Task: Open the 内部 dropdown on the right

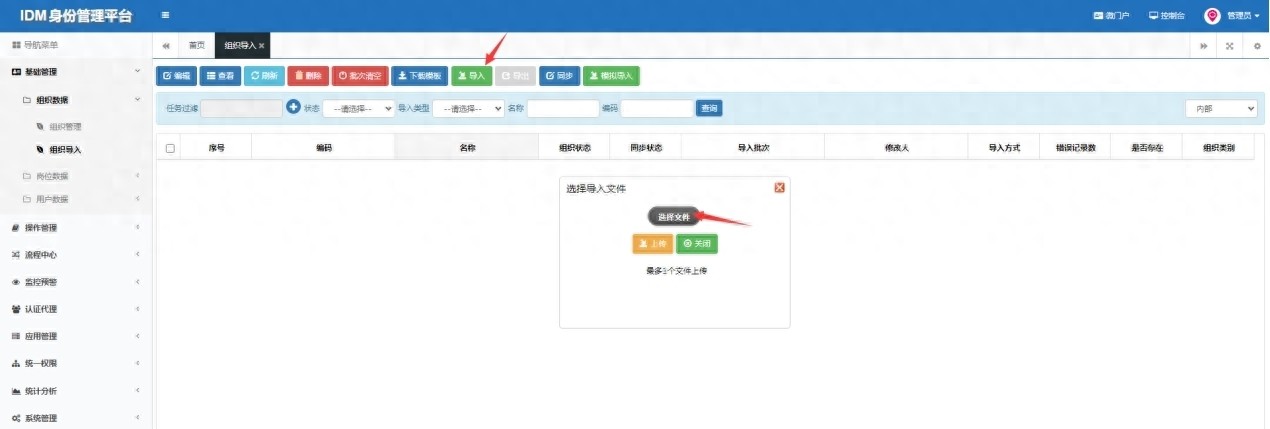Action: [x=1221, y=108]
